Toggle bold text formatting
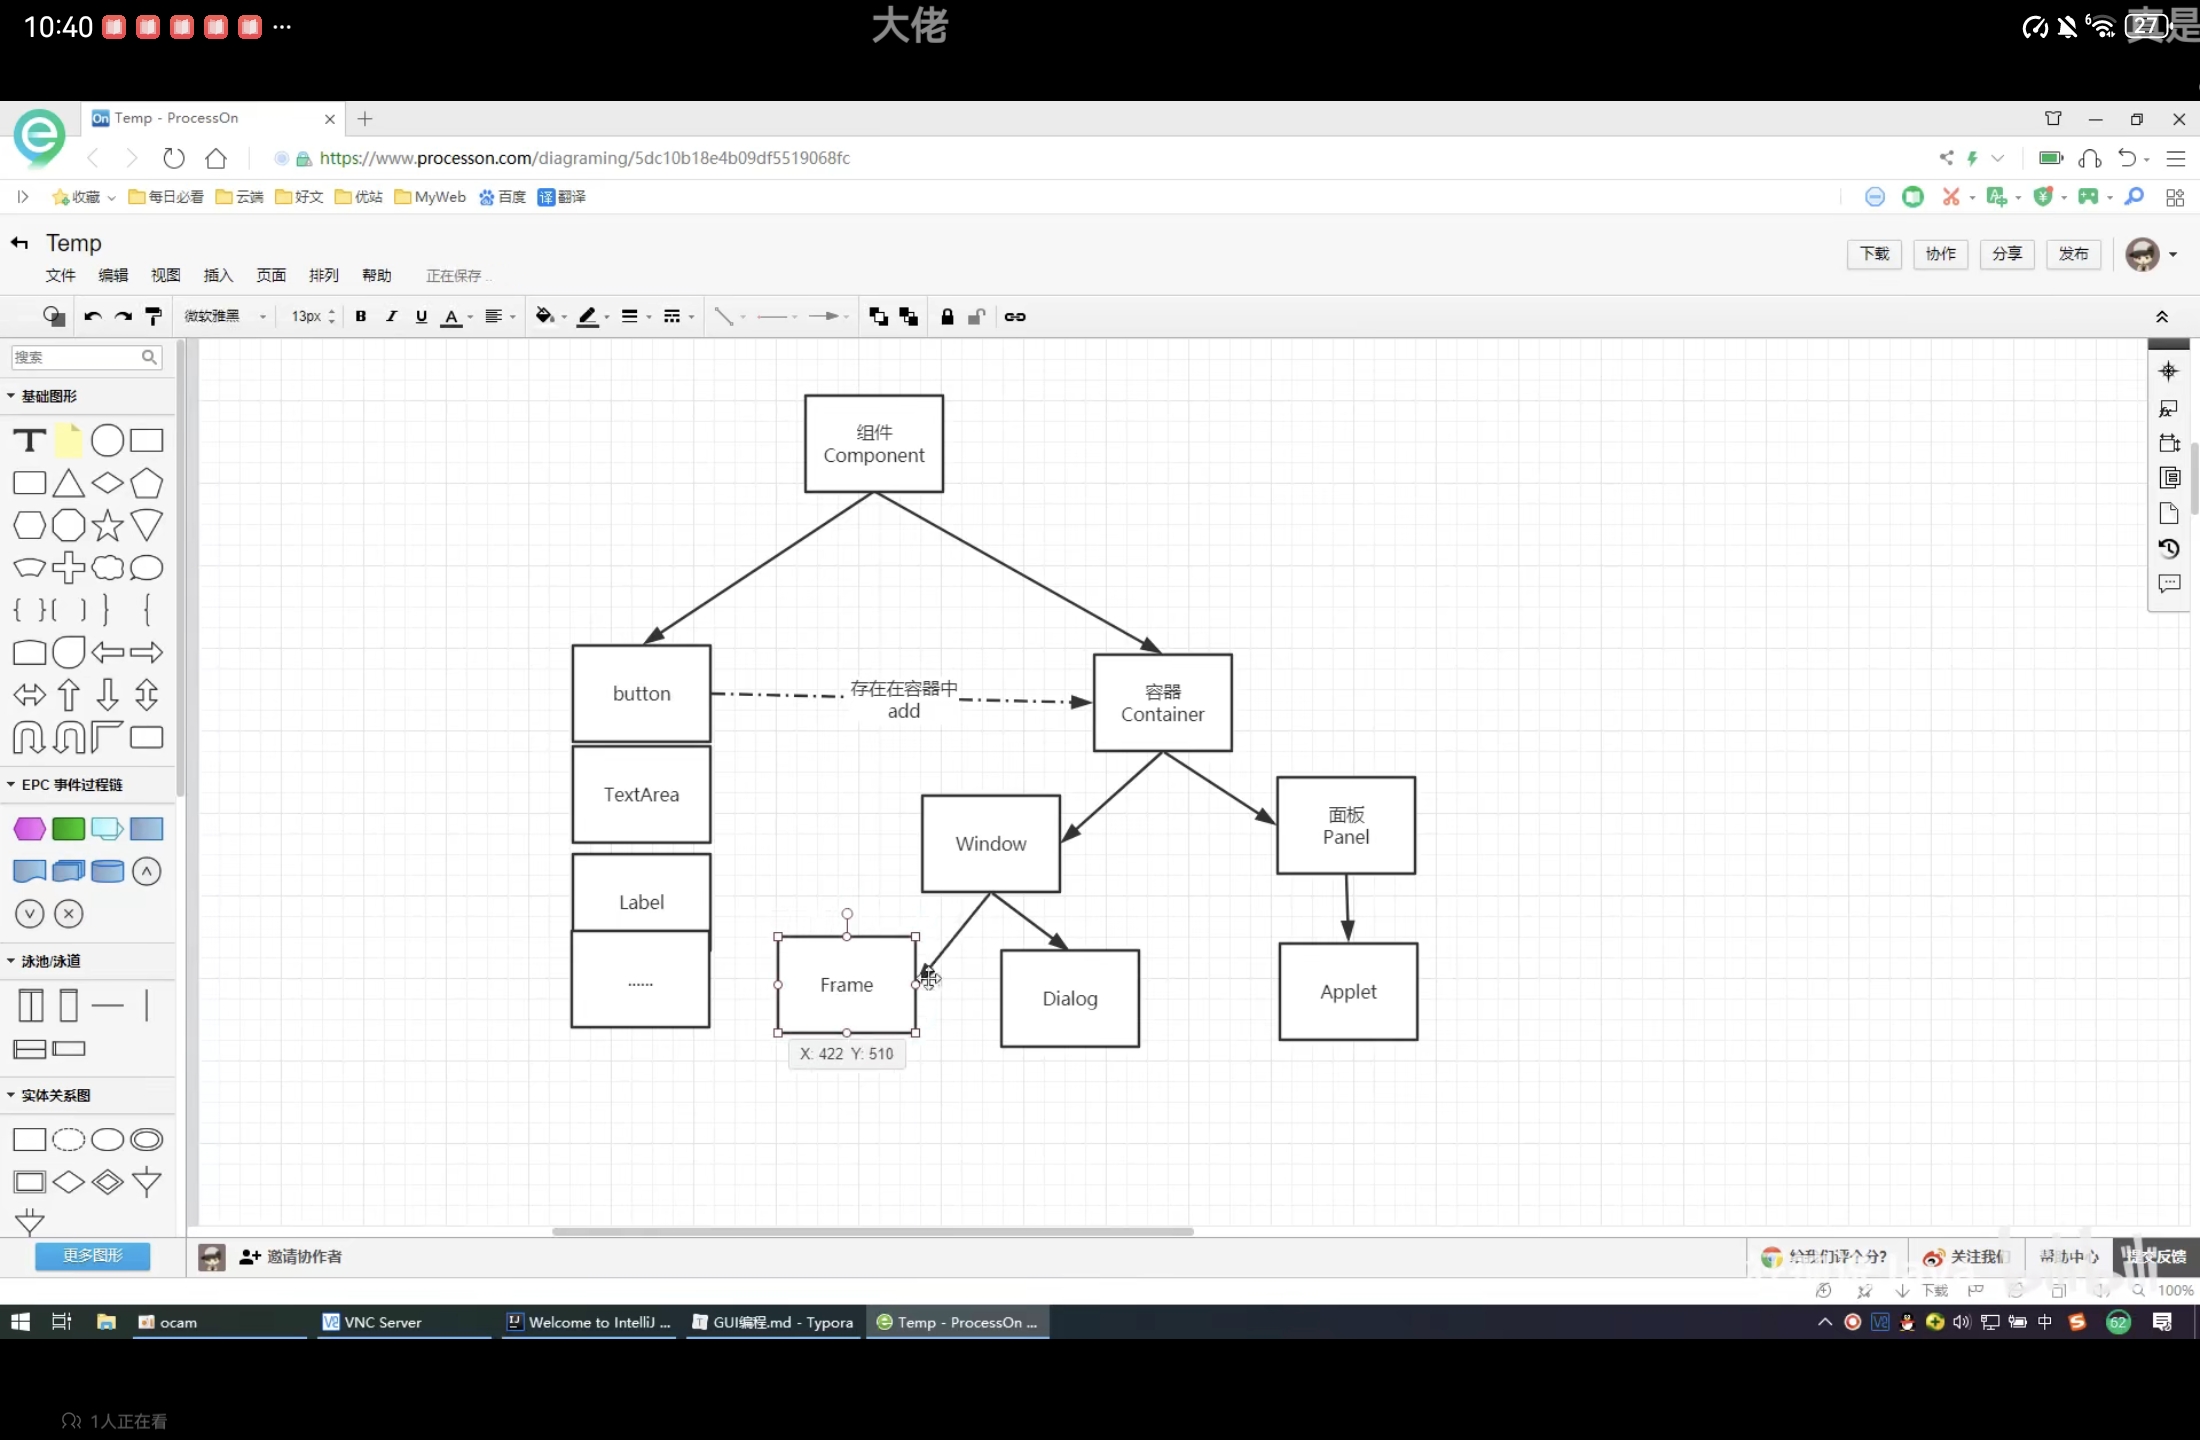Screen dimensions: 2200x1440 click(x=360, y=316)
